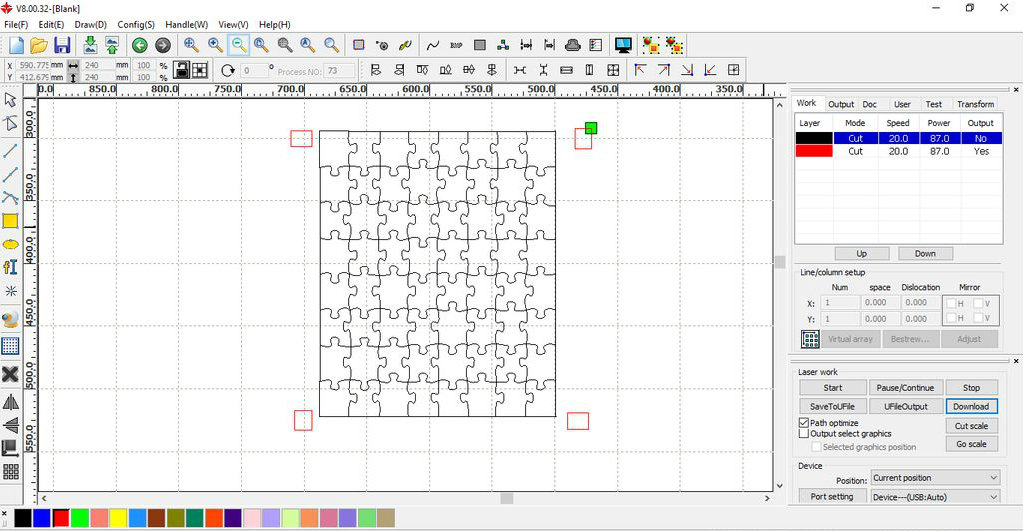Pick the green color swatch in palette
The width and height of the screenshot is (1023, 531).
click(x=80, y=519)
